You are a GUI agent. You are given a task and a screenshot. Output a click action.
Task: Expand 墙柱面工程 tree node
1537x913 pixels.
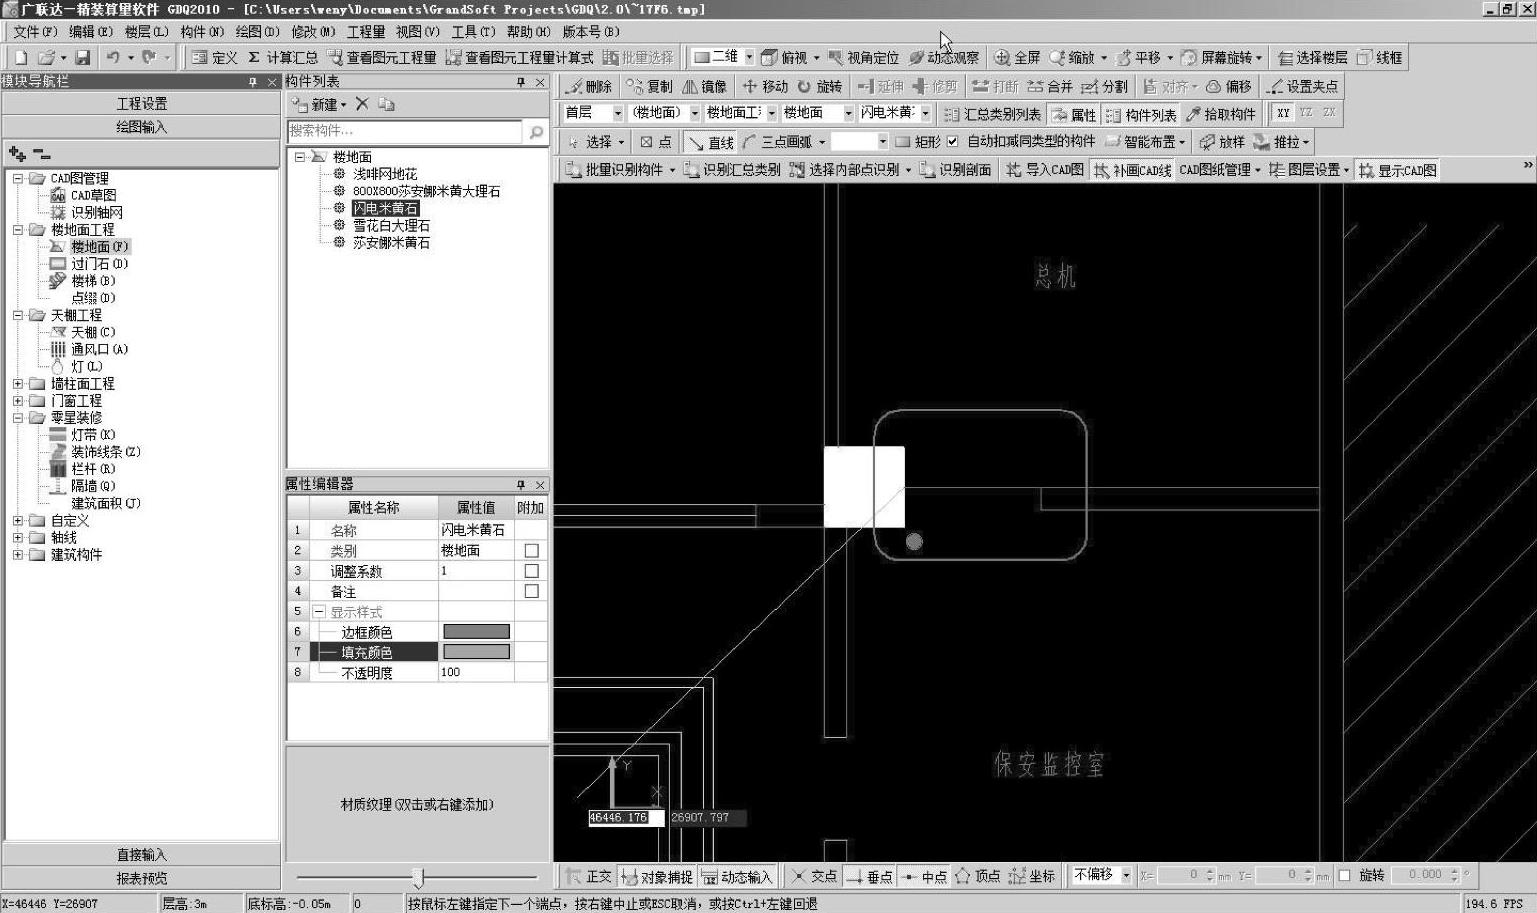(17, 383)
